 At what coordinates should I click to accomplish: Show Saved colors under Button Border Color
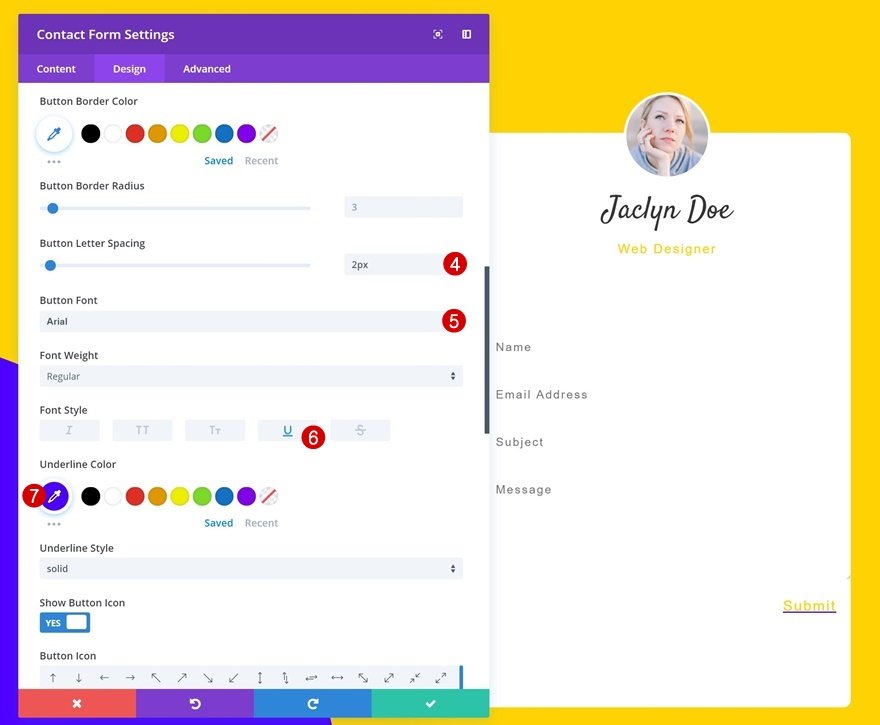218,160
